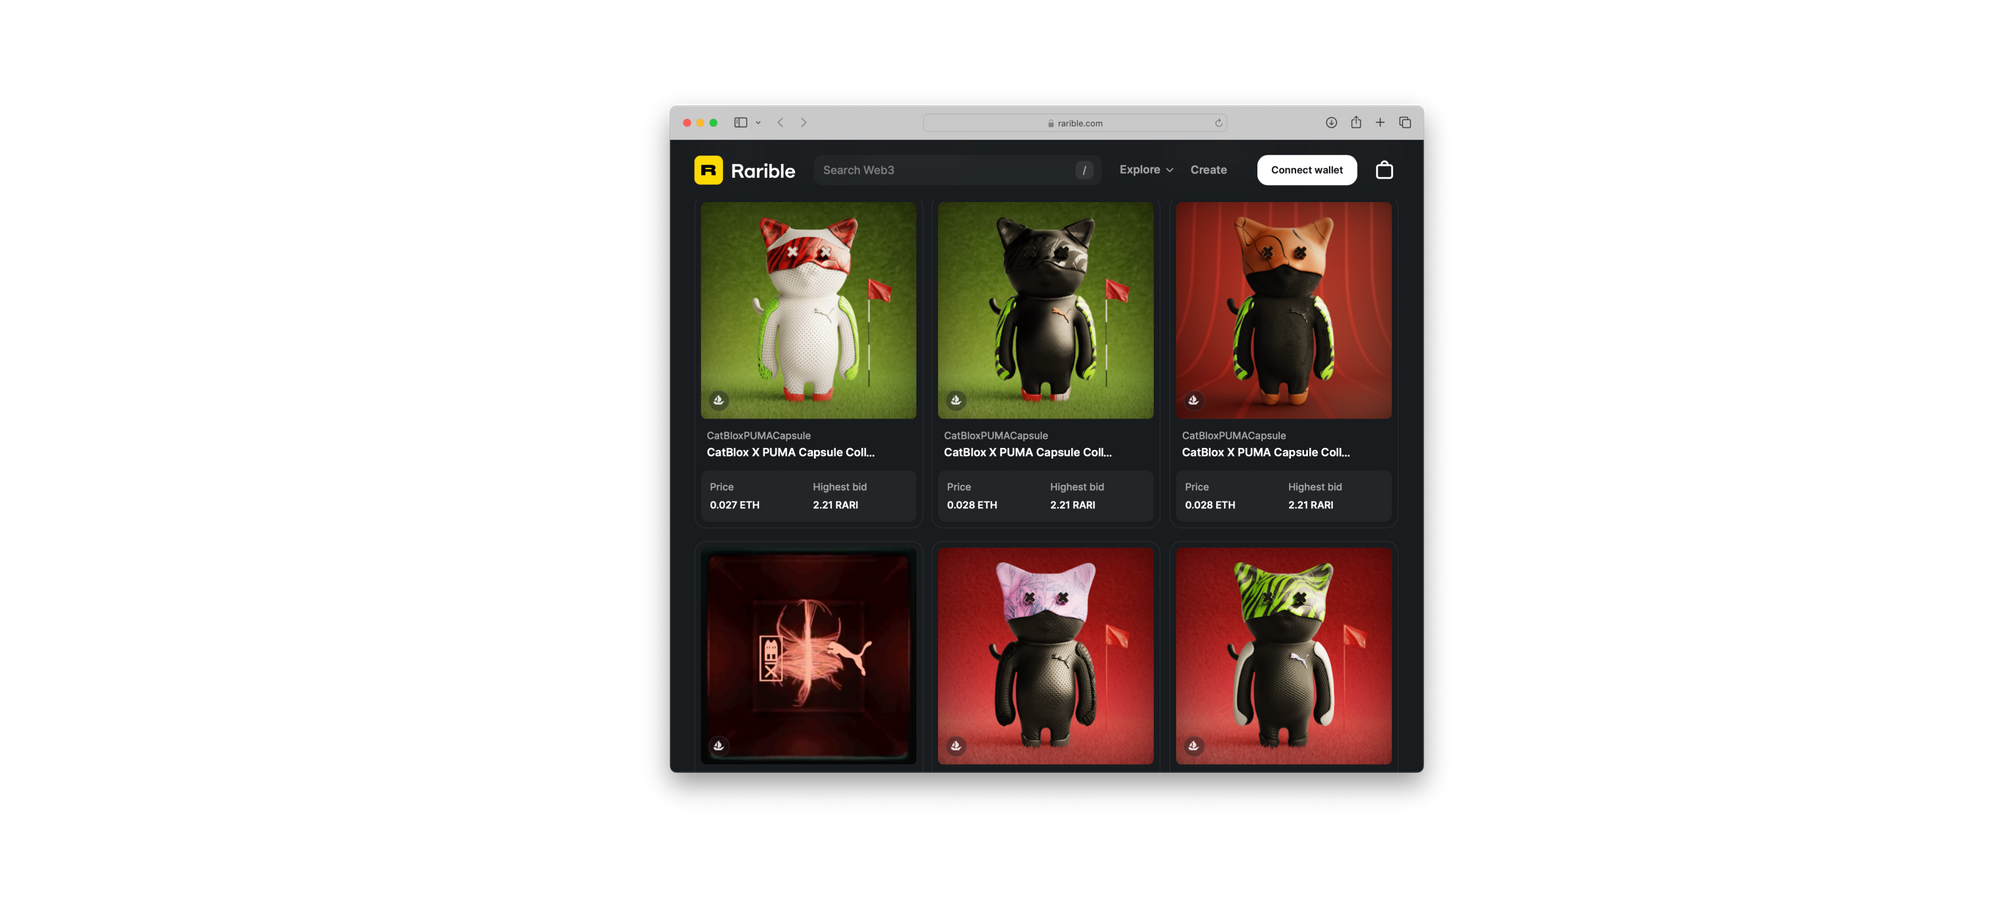Open the shopping bag cart icon

click(1384, 170)
